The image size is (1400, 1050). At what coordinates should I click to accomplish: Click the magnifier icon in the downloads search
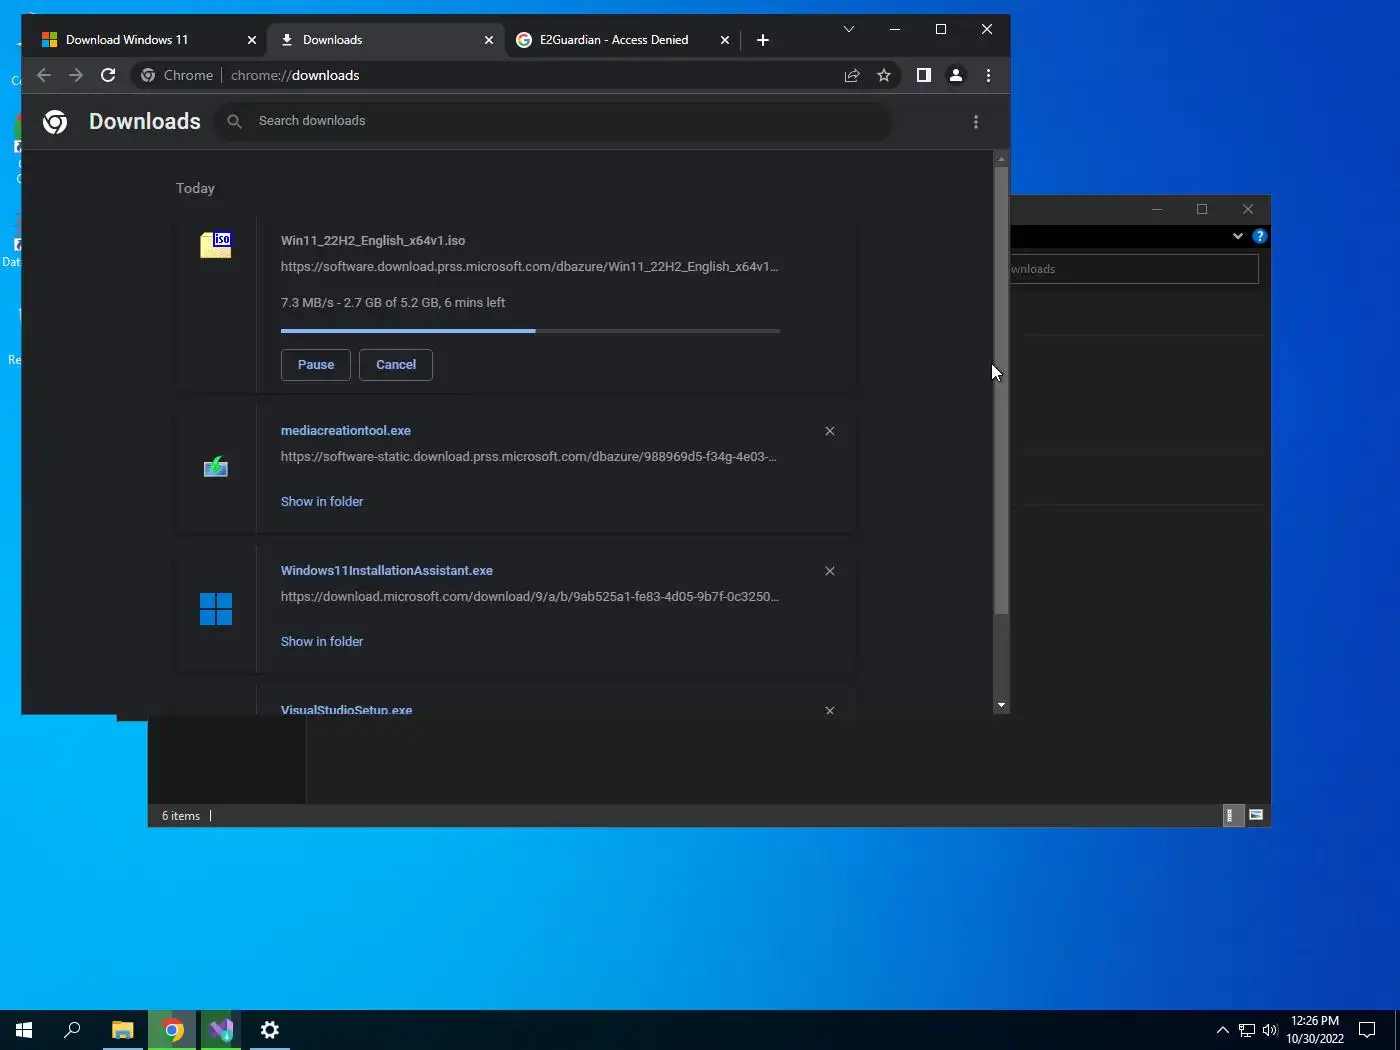click(234, 121)
